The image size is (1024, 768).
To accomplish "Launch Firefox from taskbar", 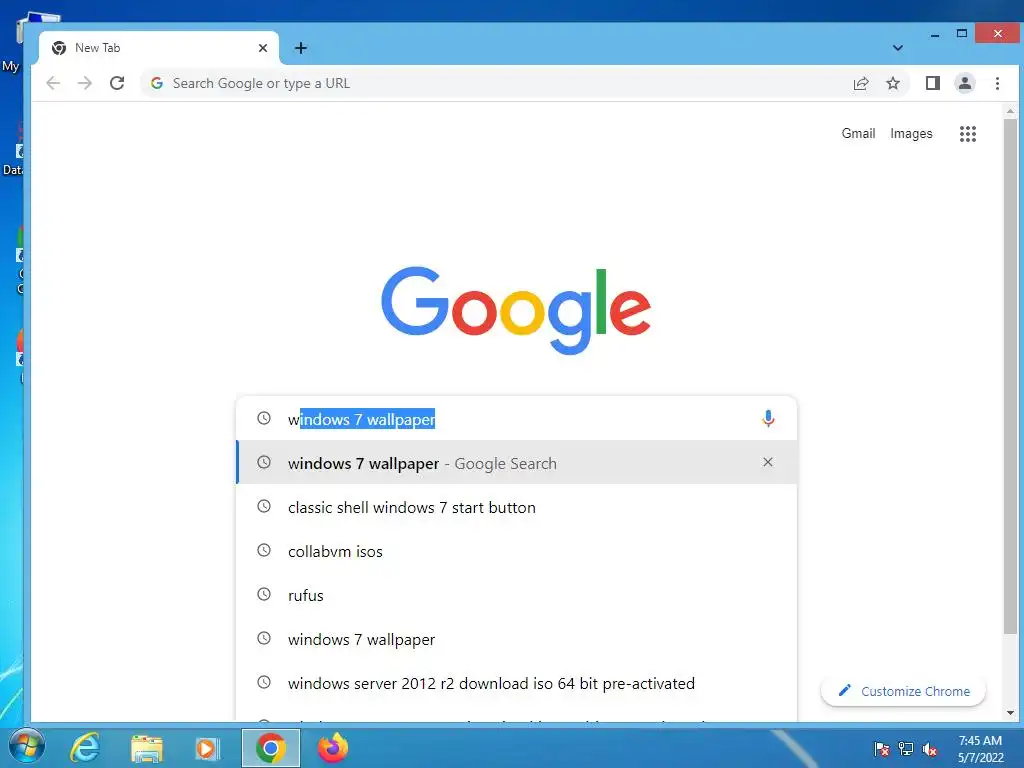I will coord(332,748).
